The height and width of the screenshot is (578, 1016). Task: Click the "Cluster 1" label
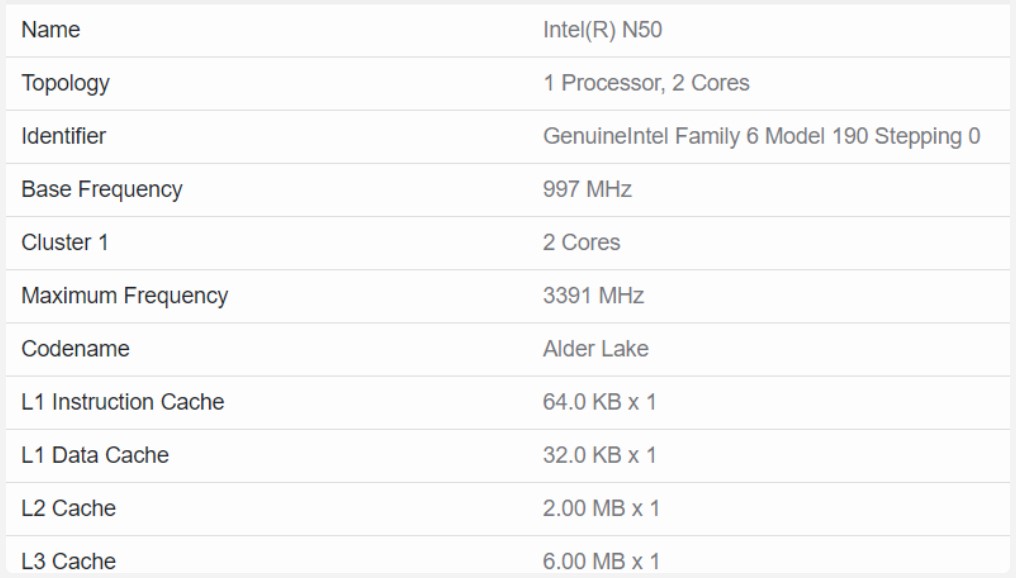point(65,242)
